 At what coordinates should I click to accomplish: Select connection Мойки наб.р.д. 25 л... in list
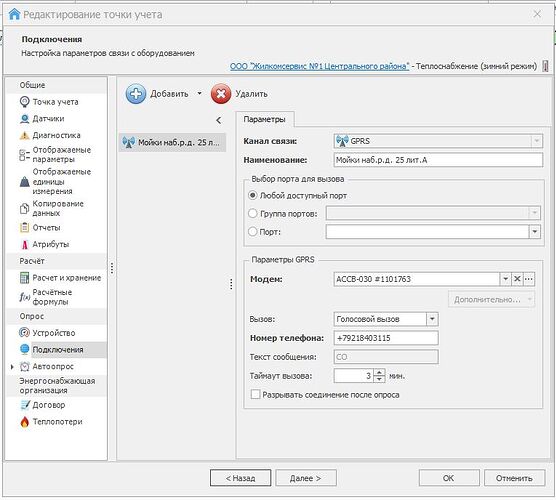click(x=172, y=143)
